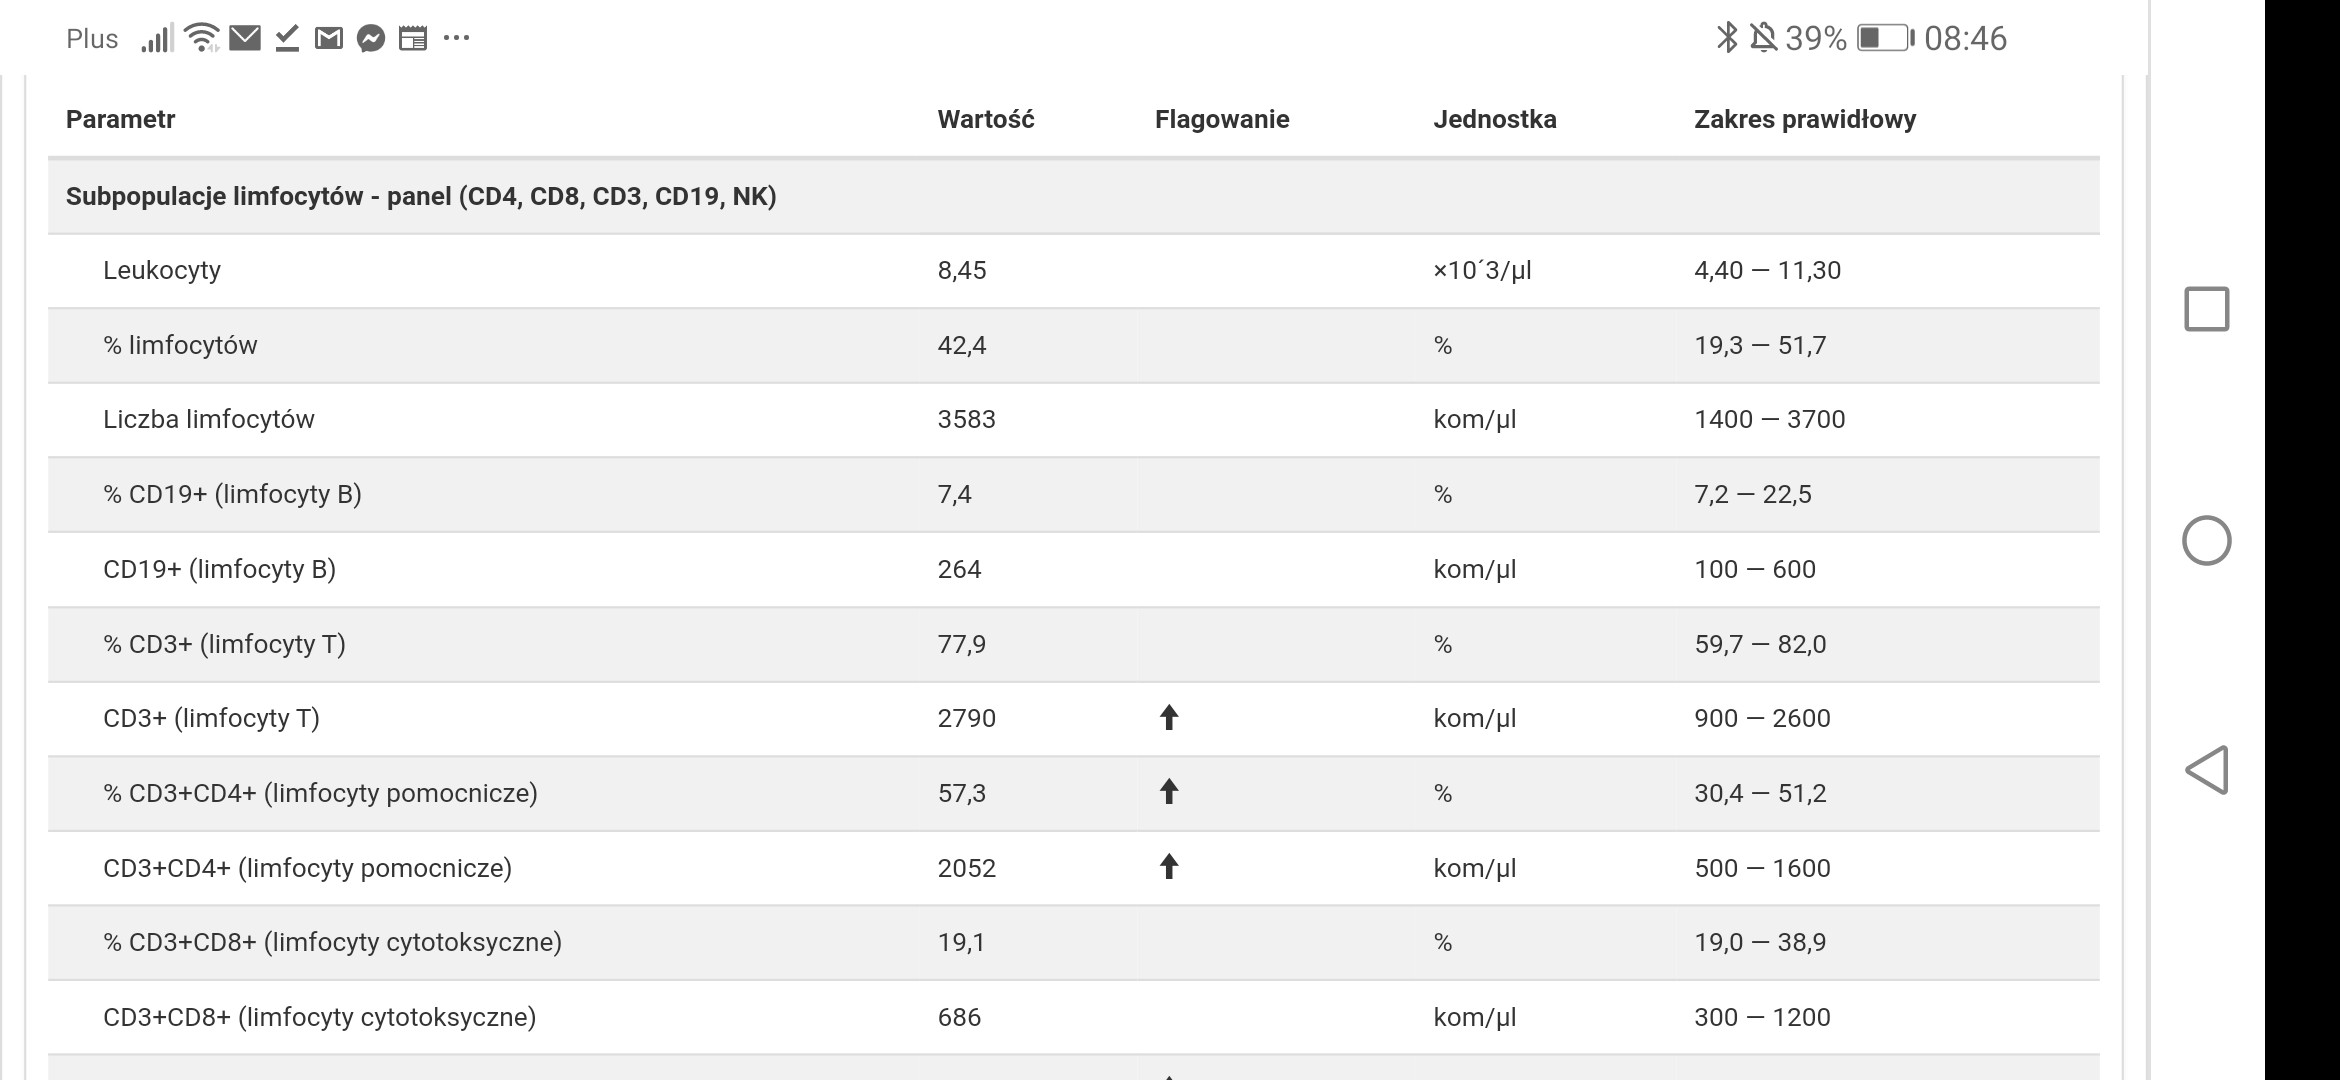Tap the Wartość column header

tap(986, 120)
